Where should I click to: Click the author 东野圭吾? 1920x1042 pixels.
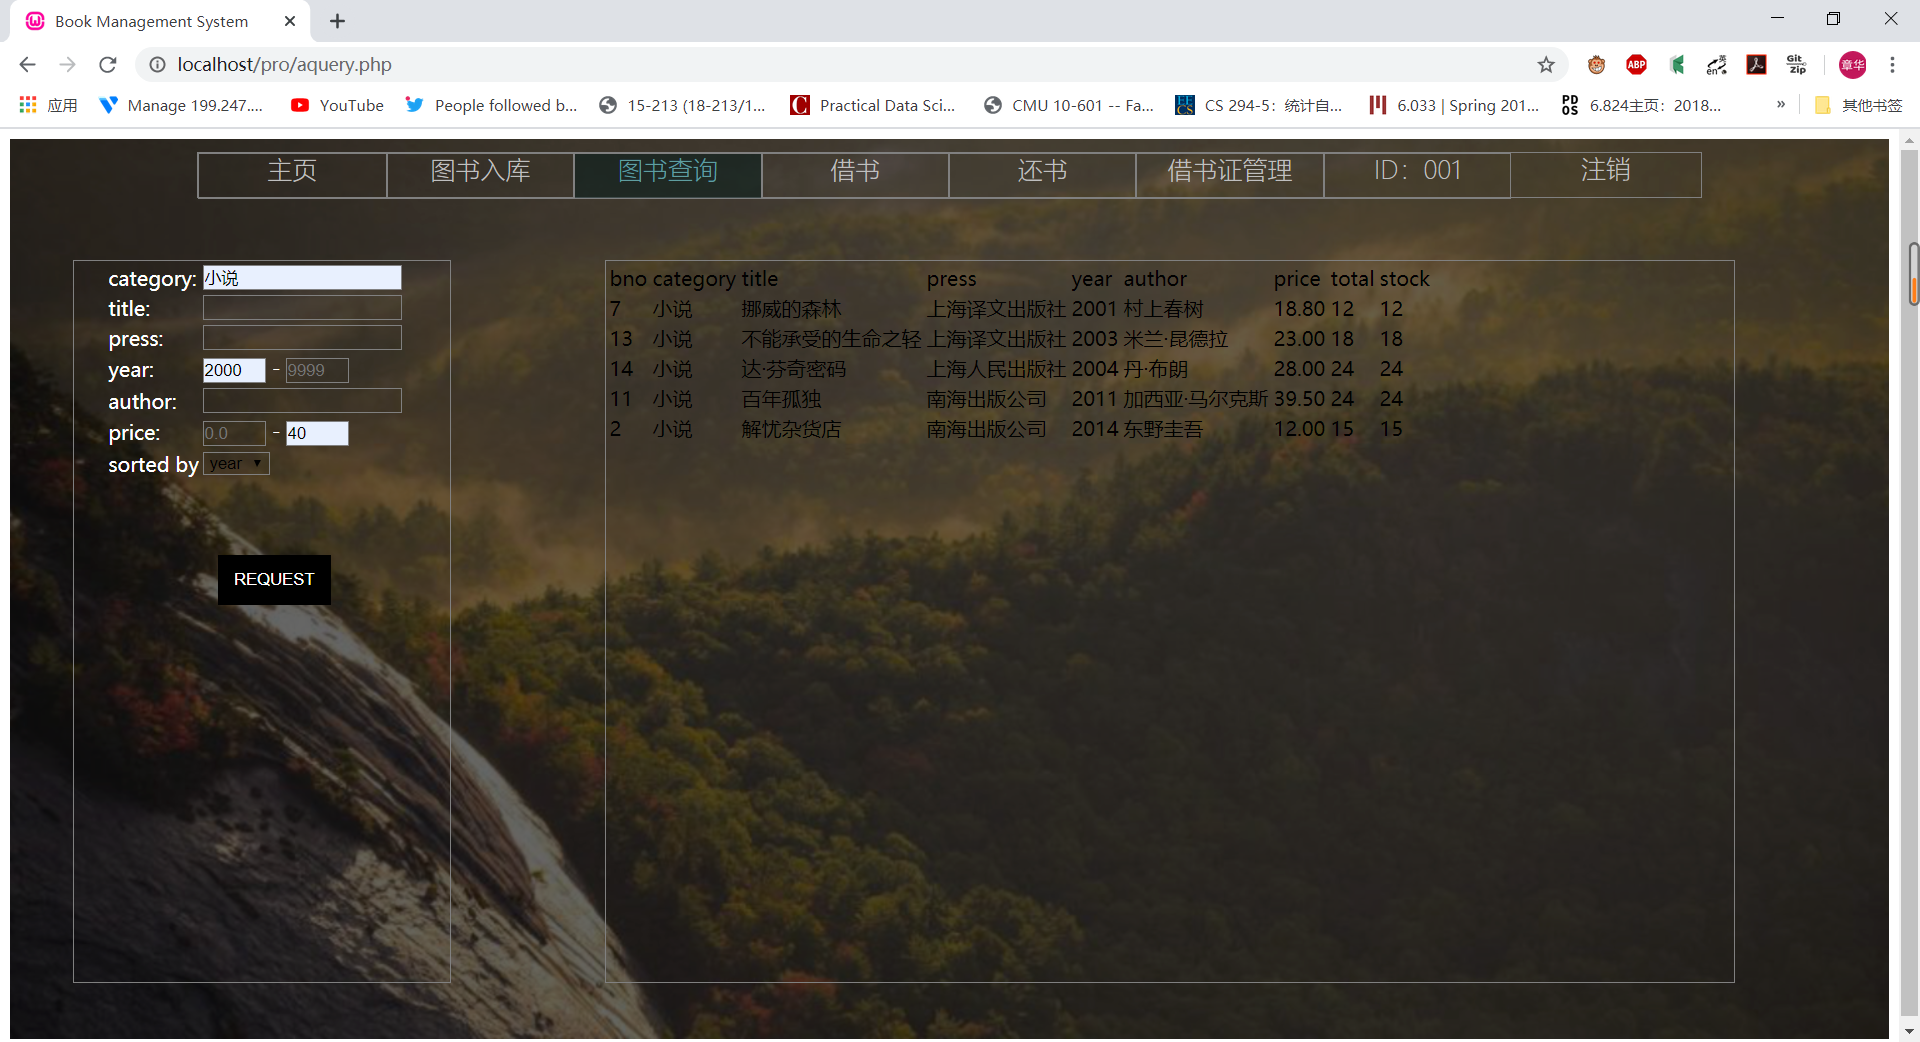1163,429
